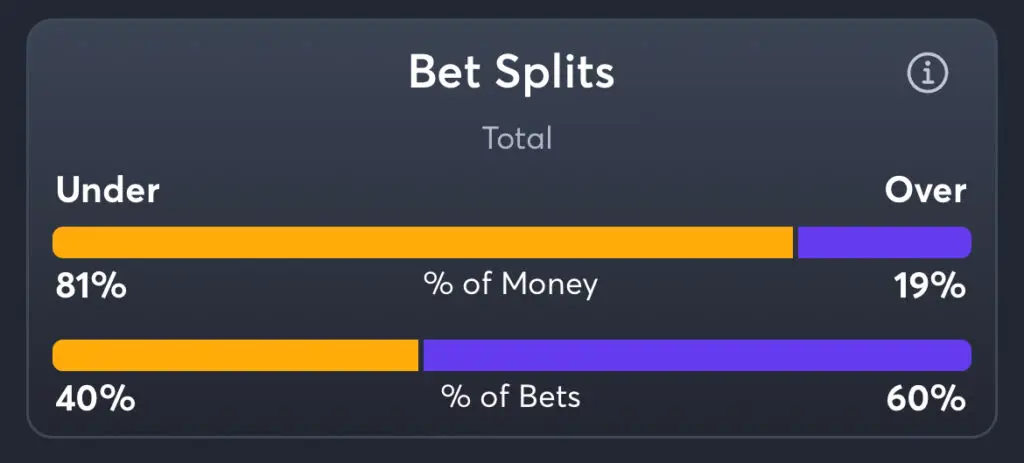Click the orange Under segment of money bar
Viewport: 1024px width, 463px height.
423,242
